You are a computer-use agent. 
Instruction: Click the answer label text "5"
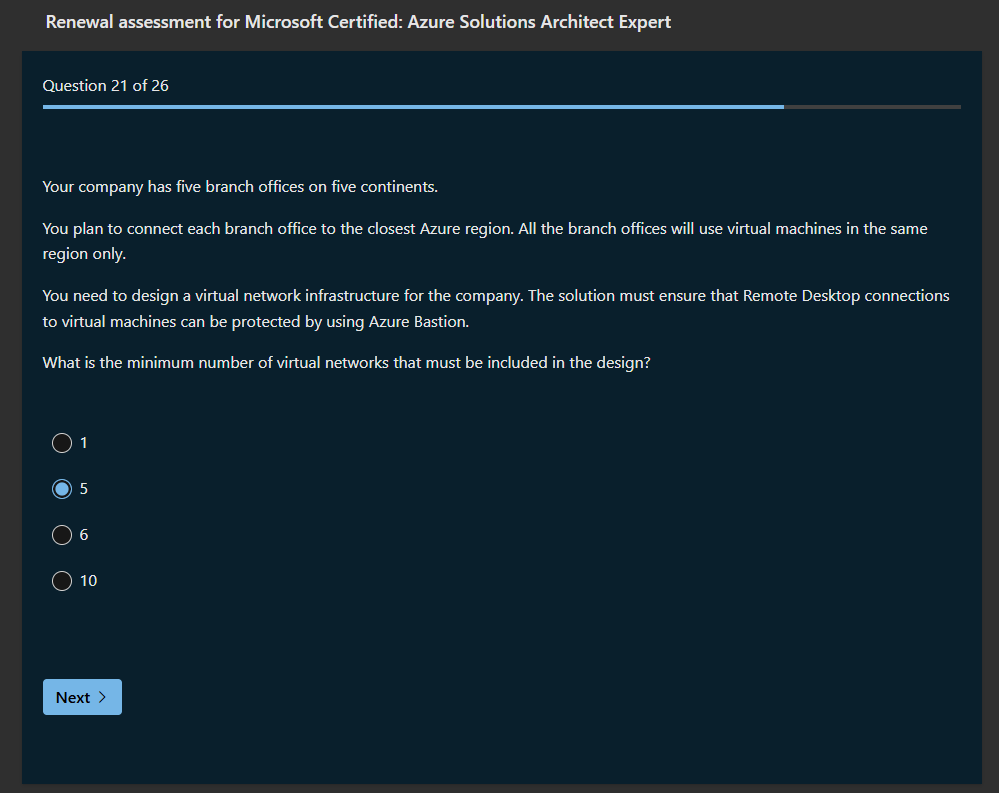(84, 489)
